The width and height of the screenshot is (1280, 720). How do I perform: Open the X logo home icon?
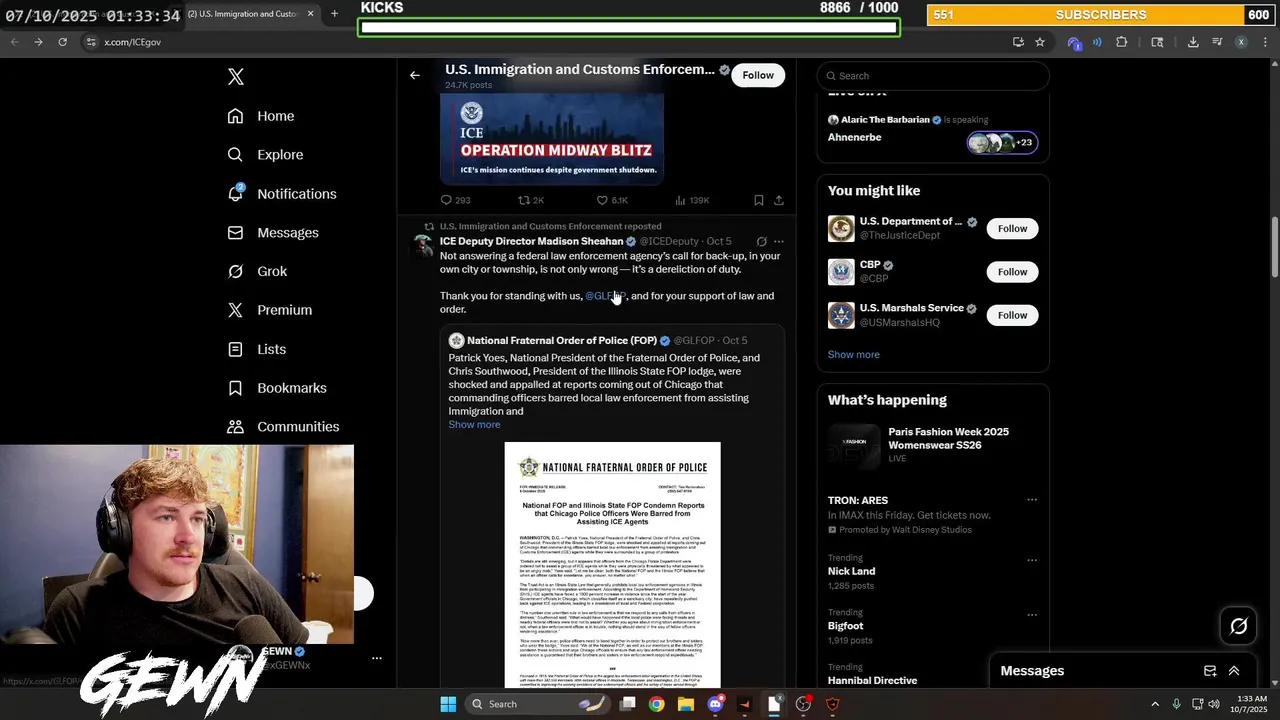pyautogui.click(x=236, y=77)
